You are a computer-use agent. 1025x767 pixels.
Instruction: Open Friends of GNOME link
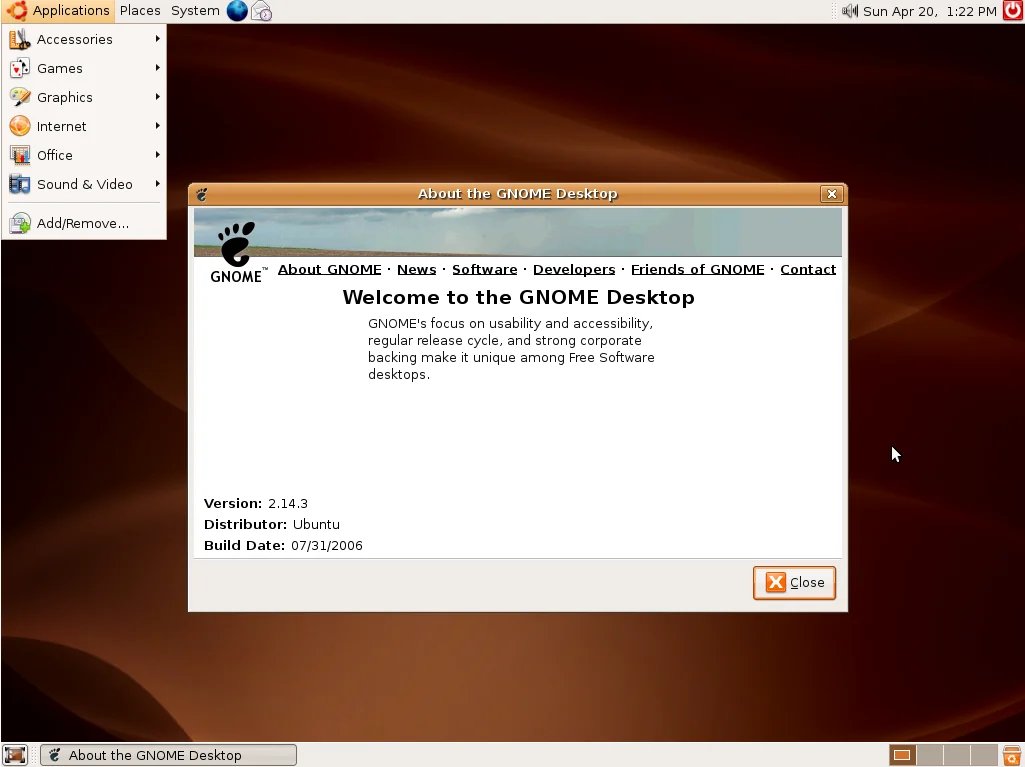[x=697, y=269]
